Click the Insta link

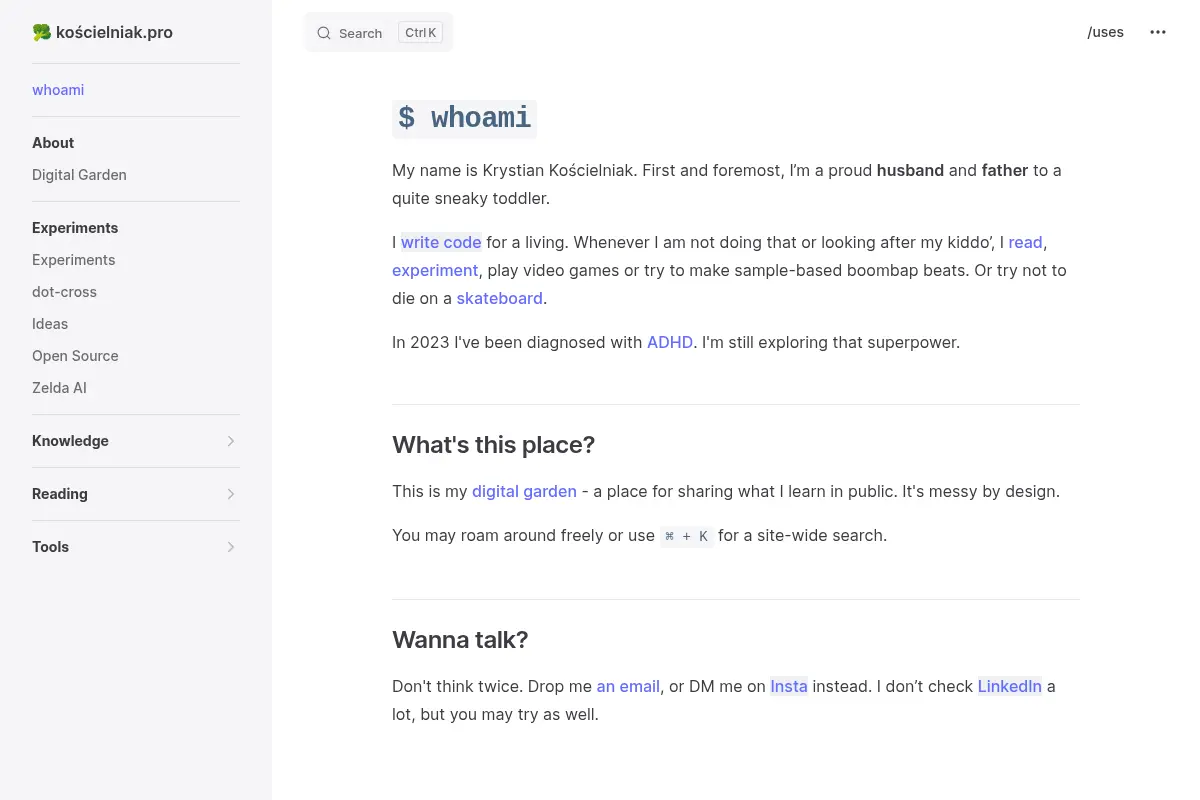click(x=789, y=686)
